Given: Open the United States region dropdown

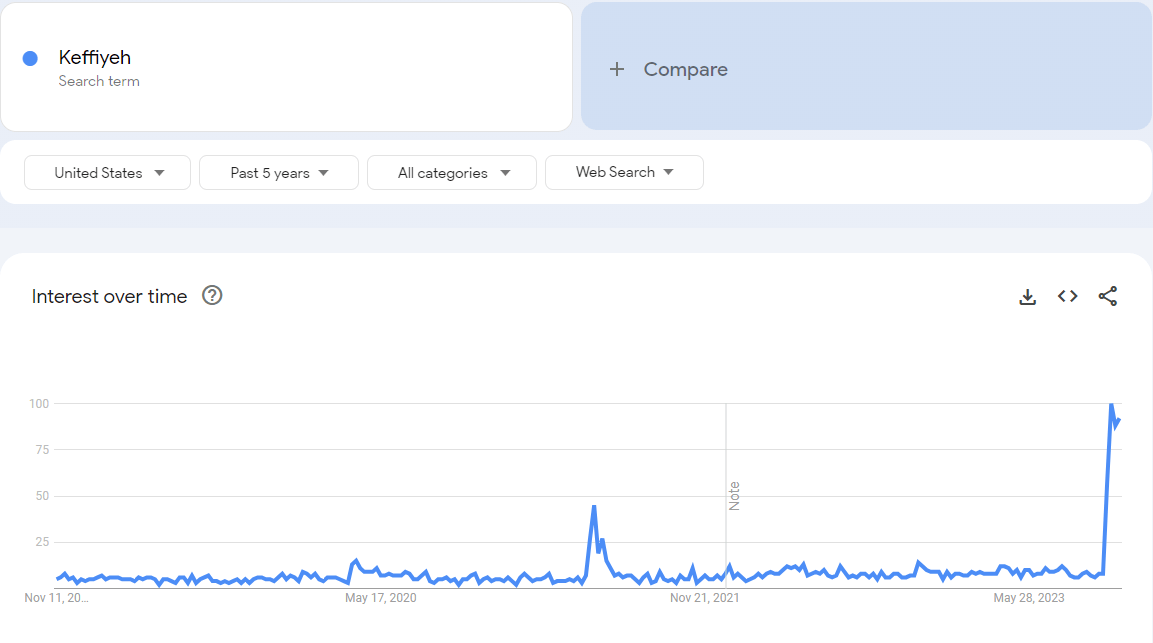Looking at the screenshot, I should [108, 173].
